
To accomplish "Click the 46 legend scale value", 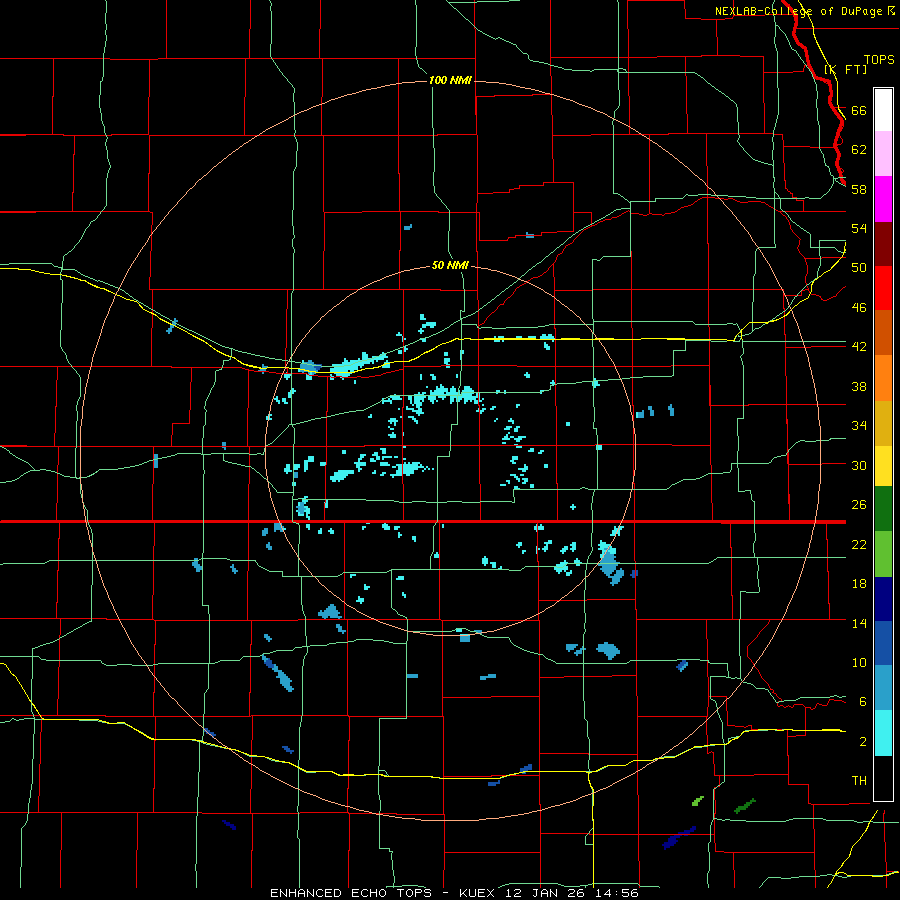I will click(859, 307).
